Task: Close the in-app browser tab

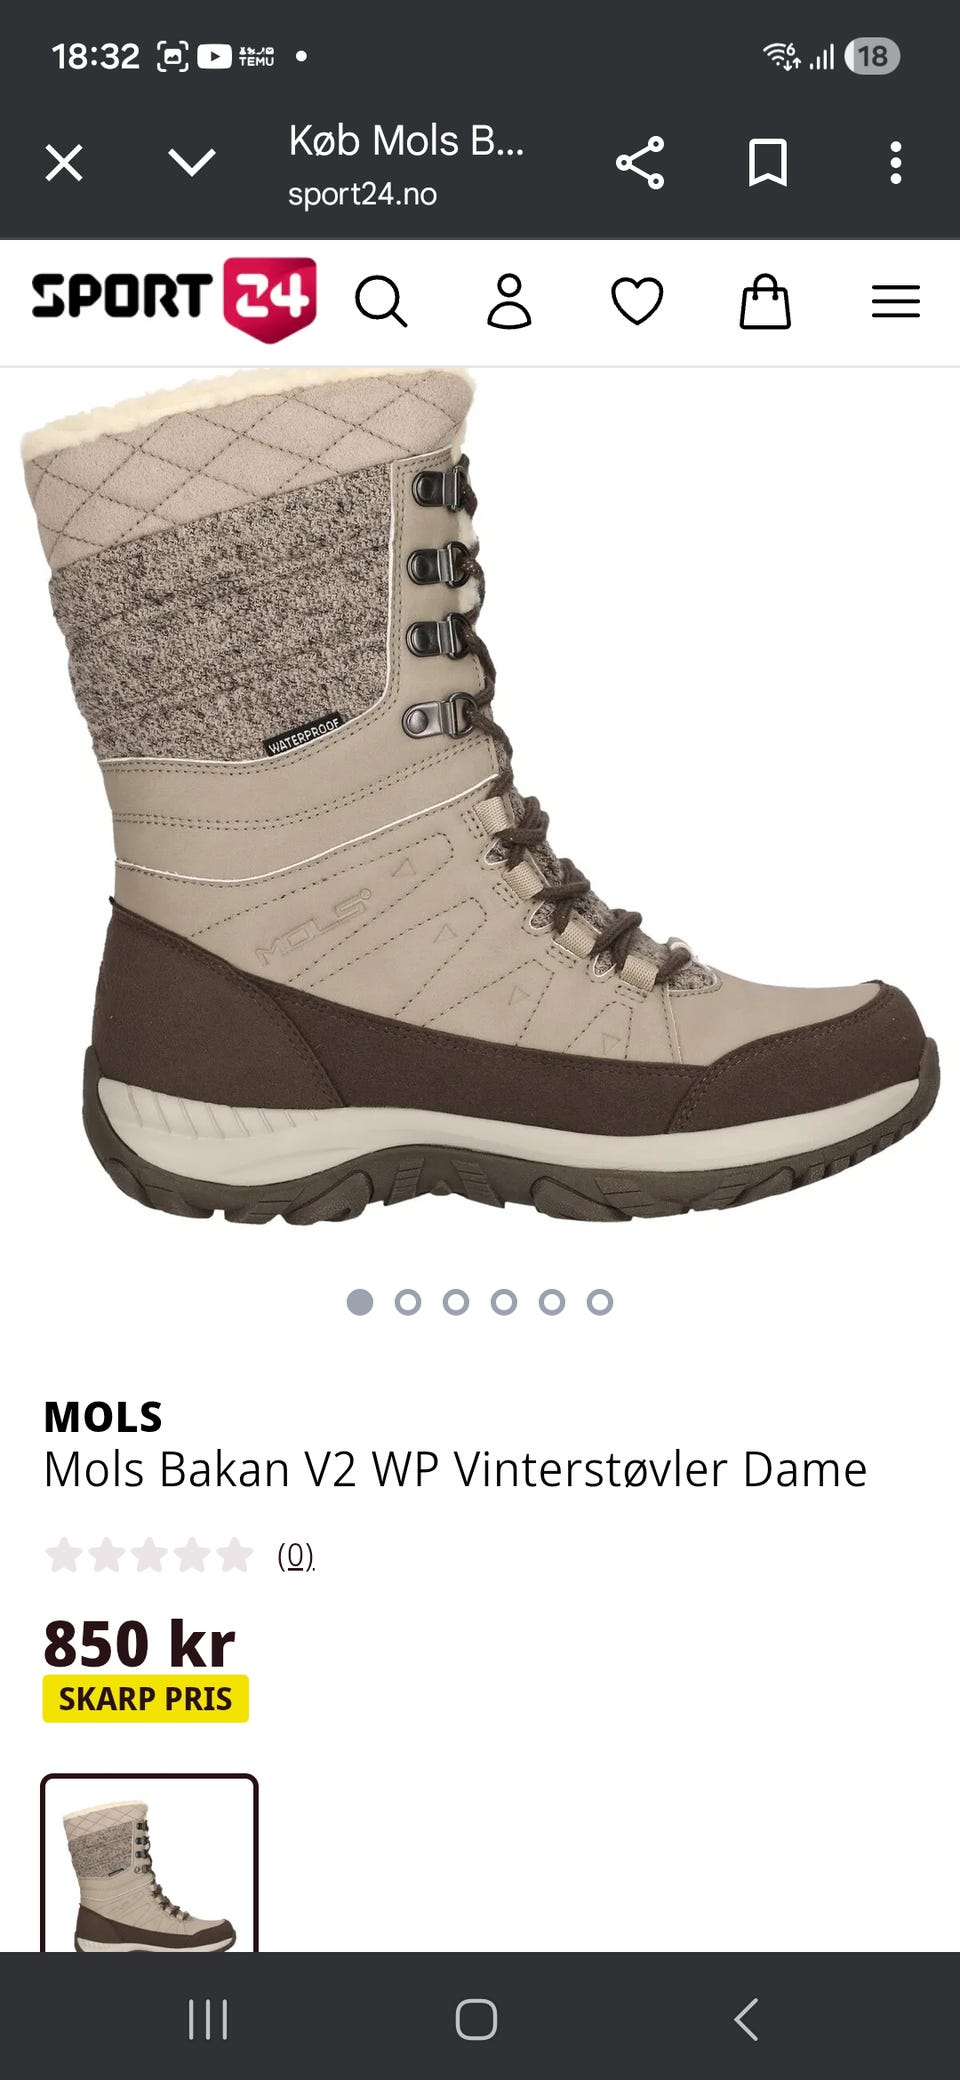Action: pyautogui.click(x=64, y=163)
